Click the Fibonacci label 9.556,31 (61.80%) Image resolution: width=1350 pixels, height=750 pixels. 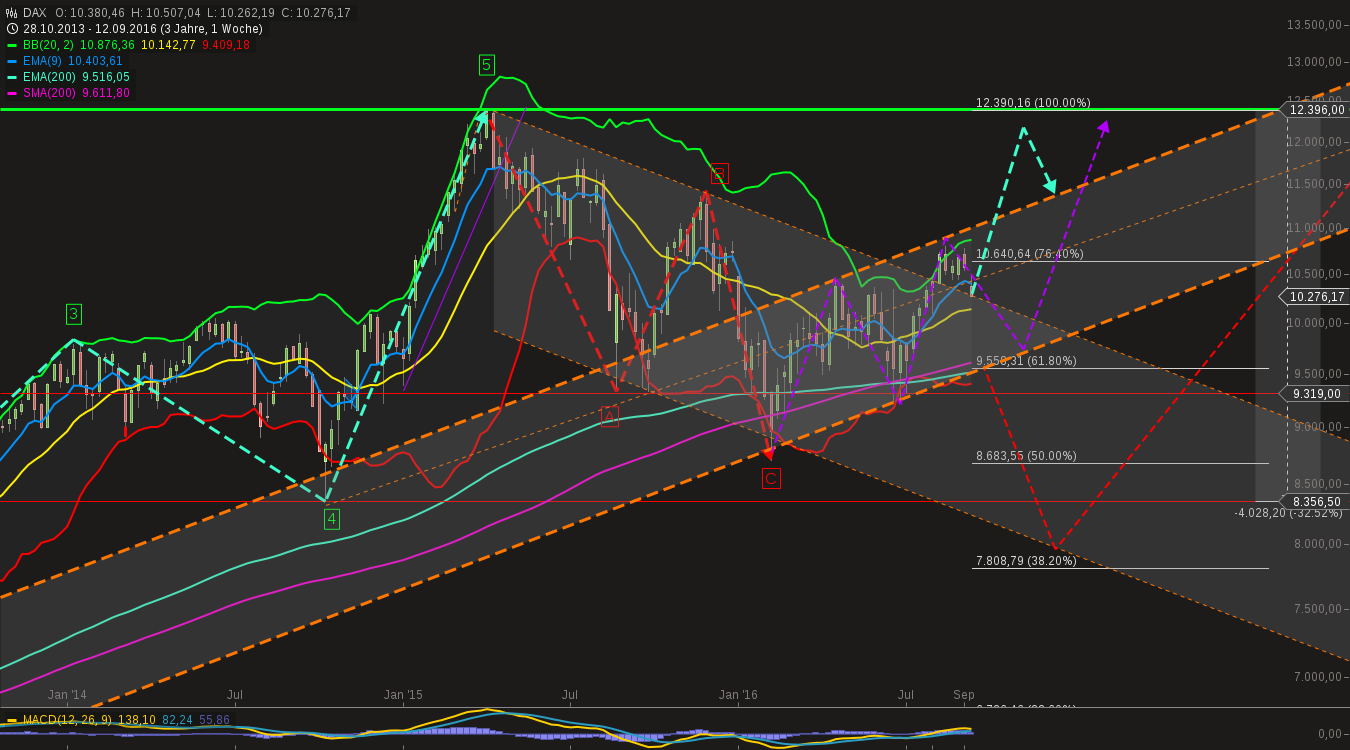1026,361
